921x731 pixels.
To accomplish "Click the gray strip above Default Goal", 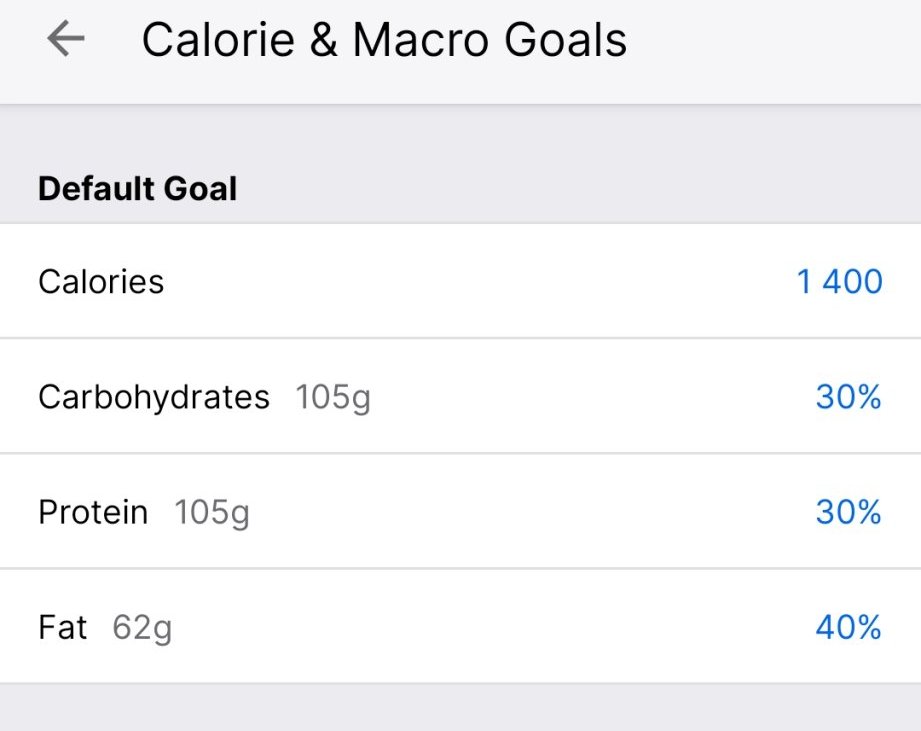I will pyautogui.click(x=460, y=132).
